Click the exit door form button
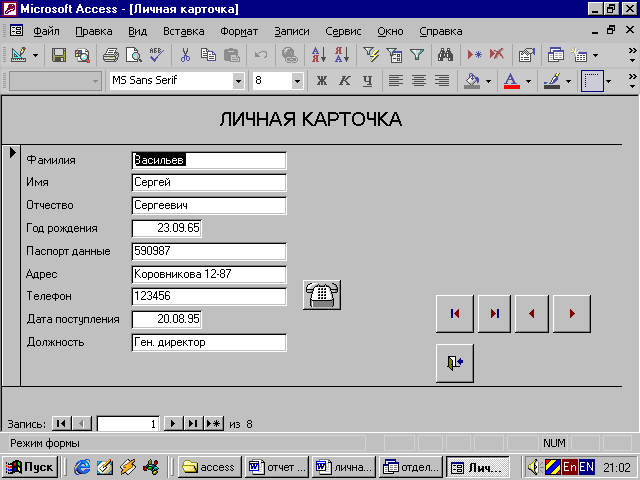Screen dimensions: 640x480 point(455,363)
